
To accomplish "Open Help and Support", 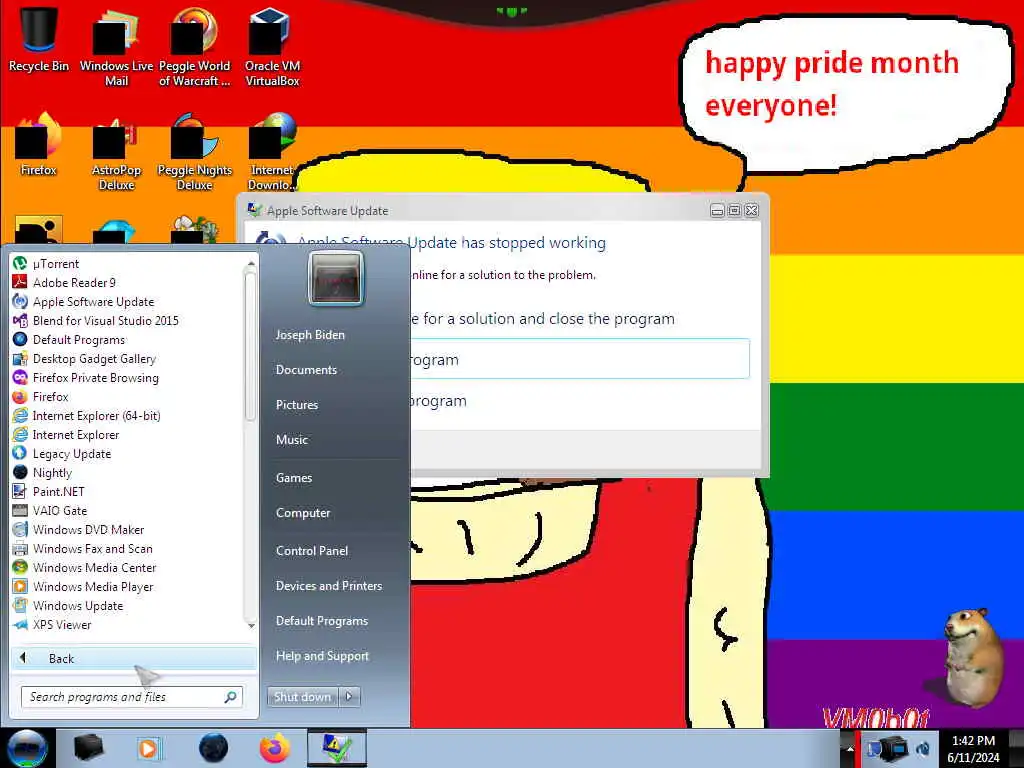I will pos(322,656).
